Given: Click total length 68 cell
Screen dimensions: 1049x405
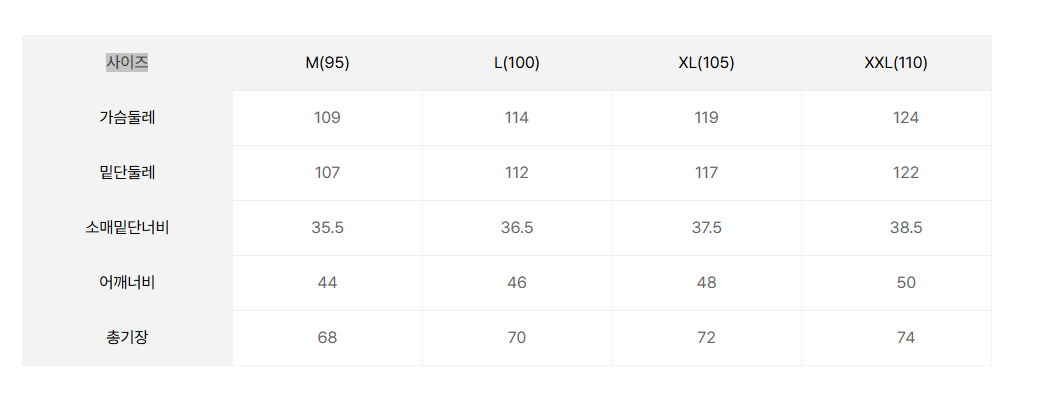Looking at the screenshot, I should 327,337.
